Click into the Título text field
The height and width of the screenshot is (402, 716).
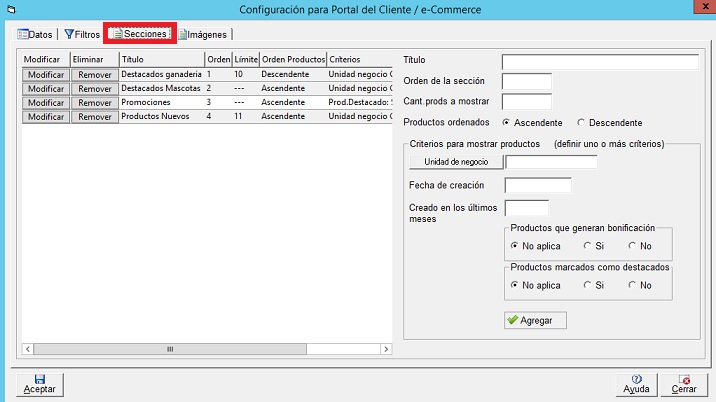tap(599, 62)
